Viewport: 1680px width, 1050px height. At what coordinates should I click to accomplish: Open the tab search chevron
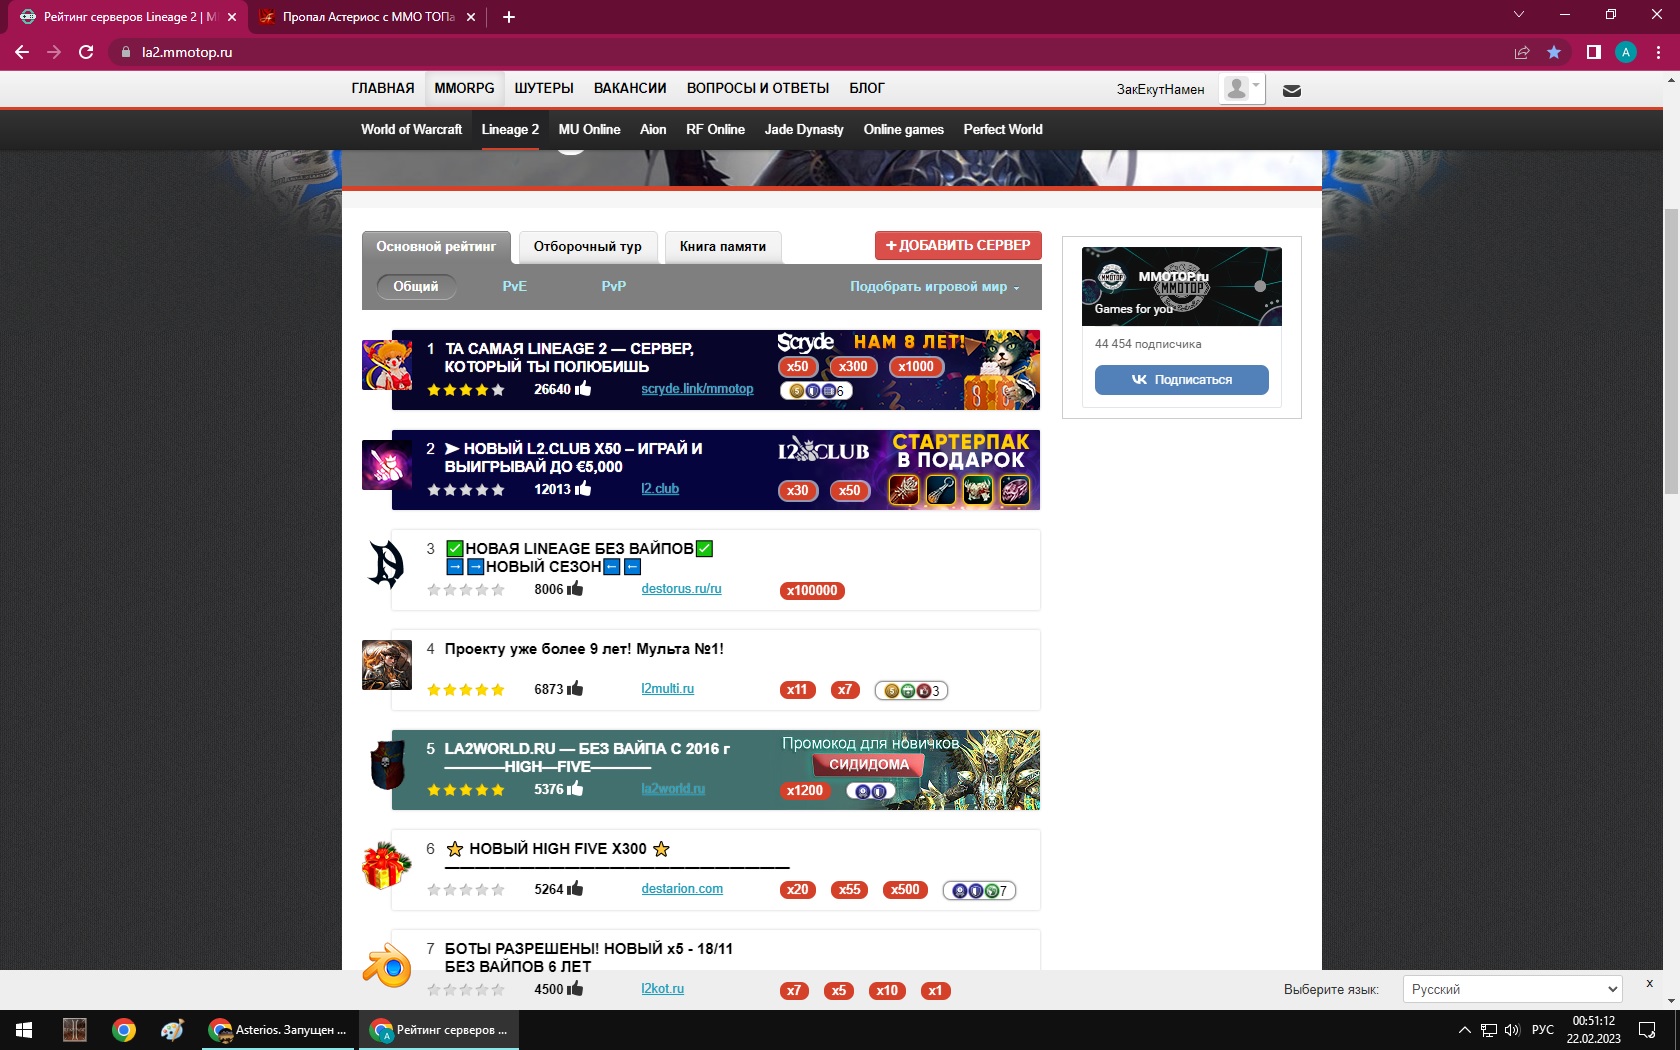[1519, 15]
